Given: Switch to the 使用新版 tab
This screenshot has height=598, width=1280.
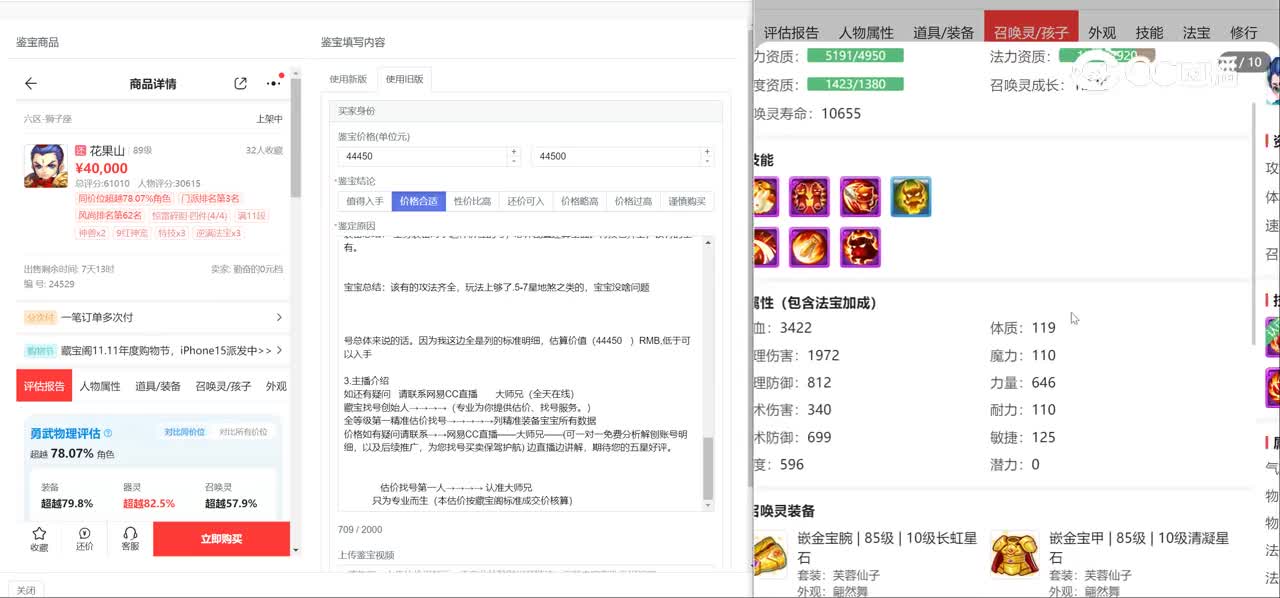Looking at the screenshot, I should (349, 79).
